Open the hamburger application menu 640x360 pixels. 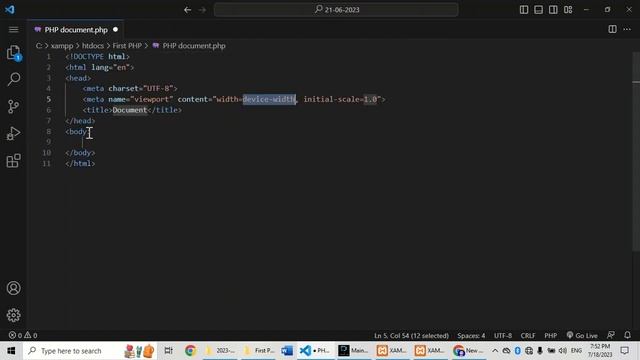tap(13, 29)
